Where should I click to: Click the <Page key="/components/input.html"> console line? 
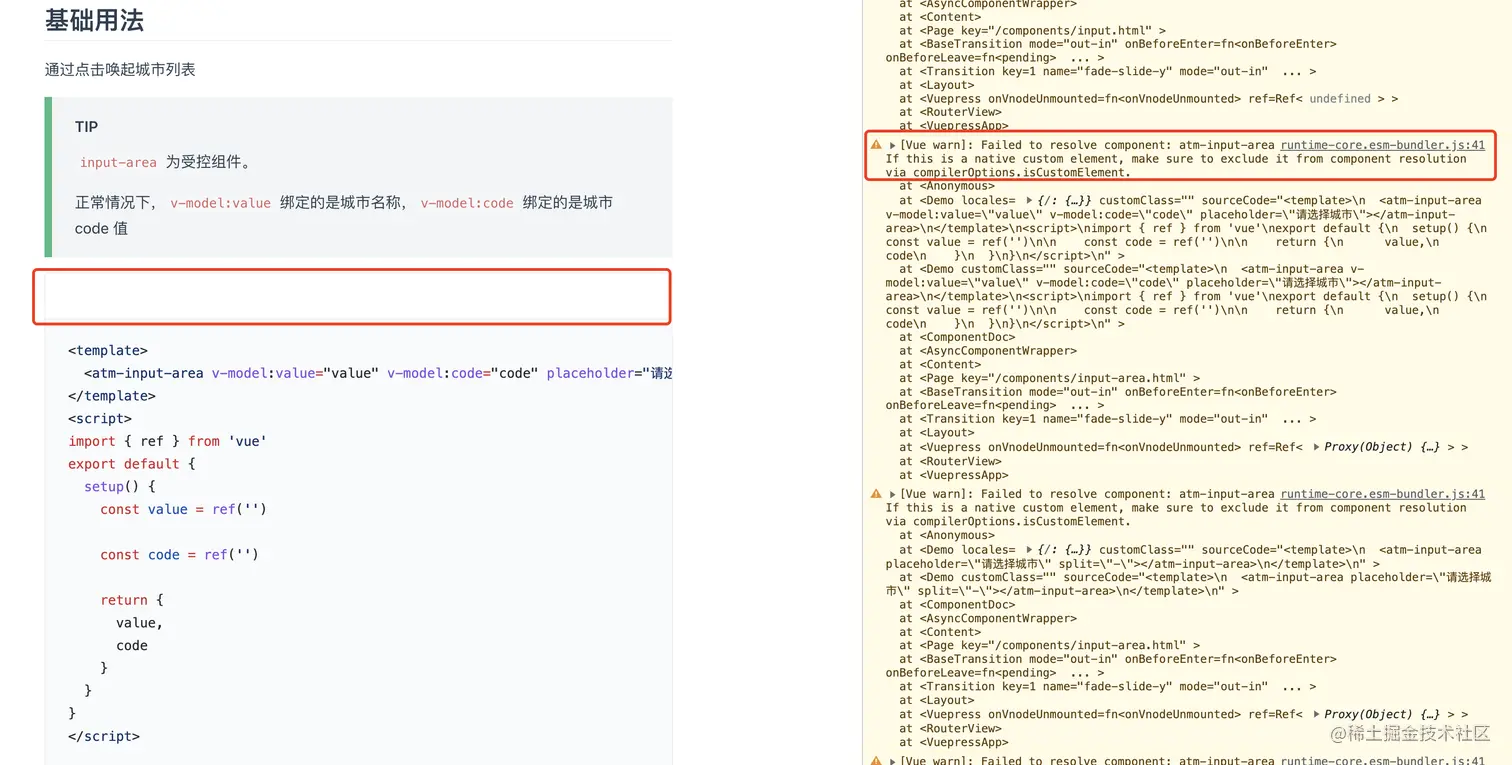1032,31
